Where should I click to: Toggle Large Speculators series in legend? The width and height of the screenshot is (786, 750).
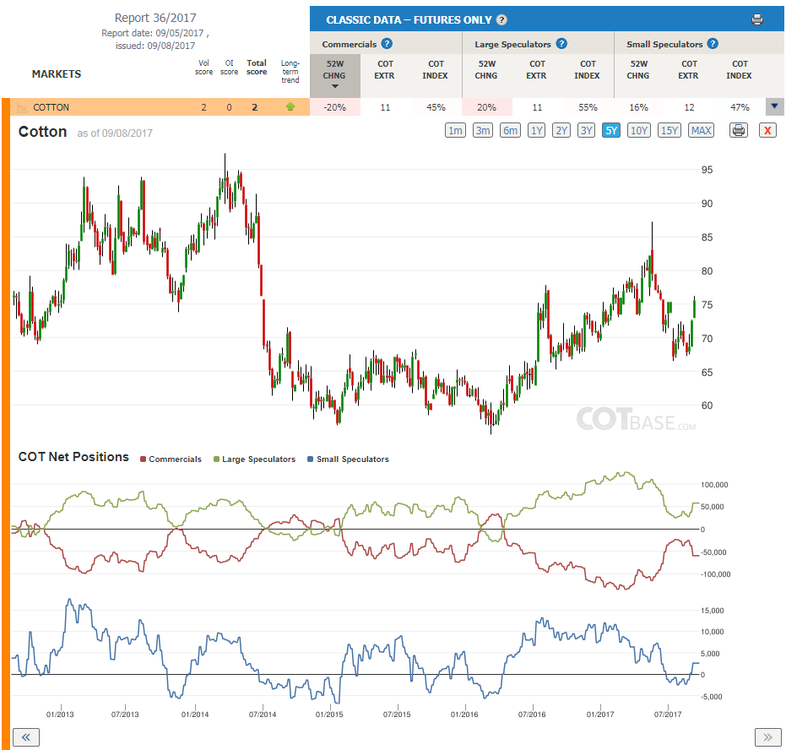coord(255,459)
